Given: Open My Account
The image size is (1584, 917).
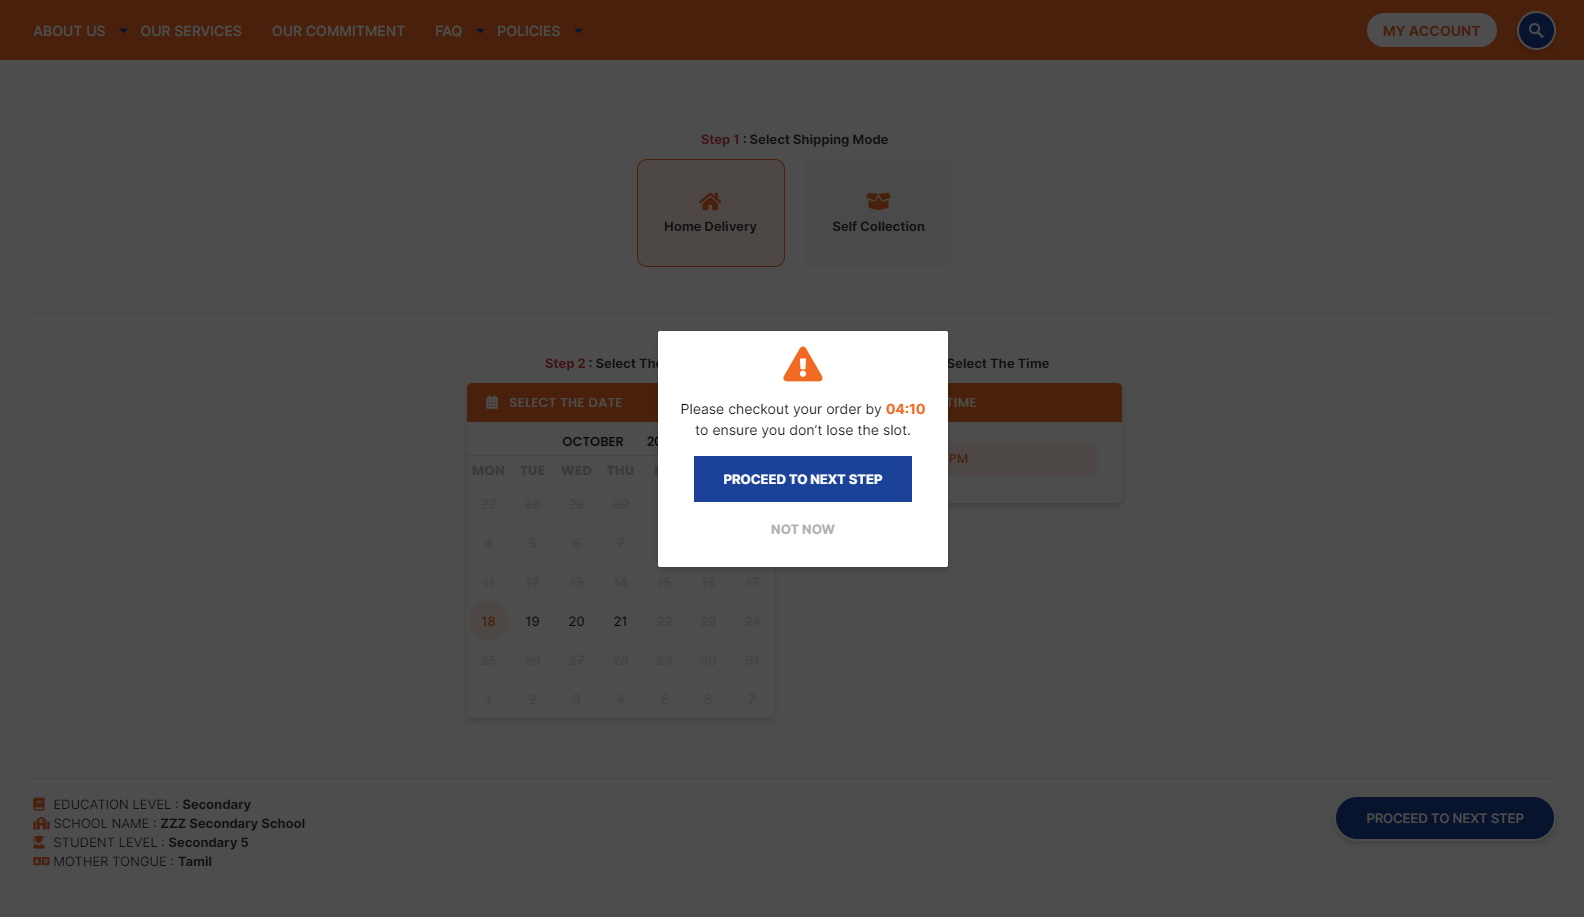Looking at the screenshot, I should 1431,31.
